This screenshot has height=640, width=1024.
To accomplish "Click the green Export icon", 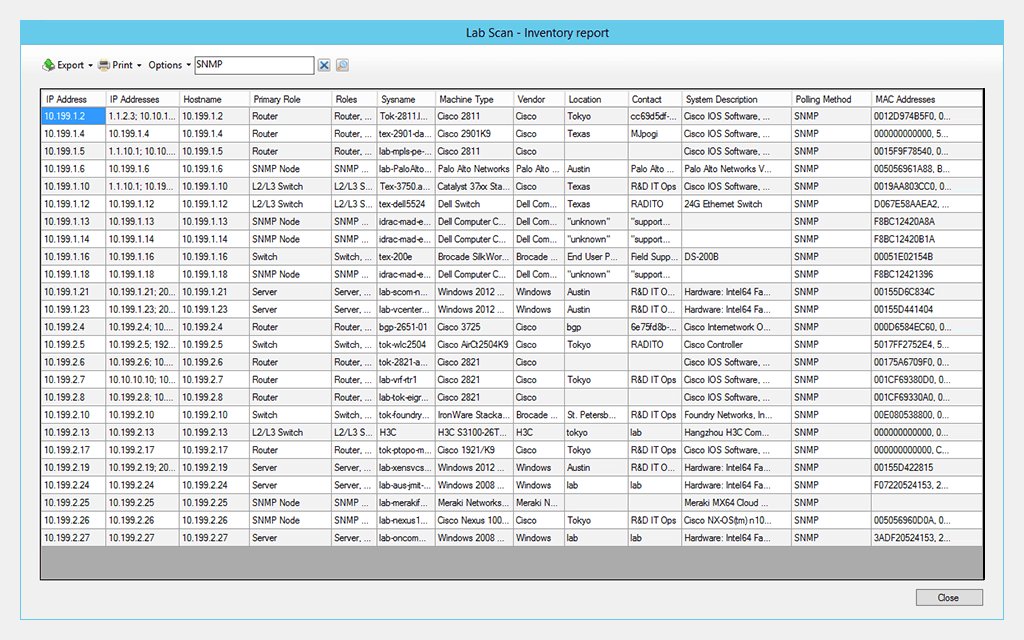I will (x=48, y=65).
